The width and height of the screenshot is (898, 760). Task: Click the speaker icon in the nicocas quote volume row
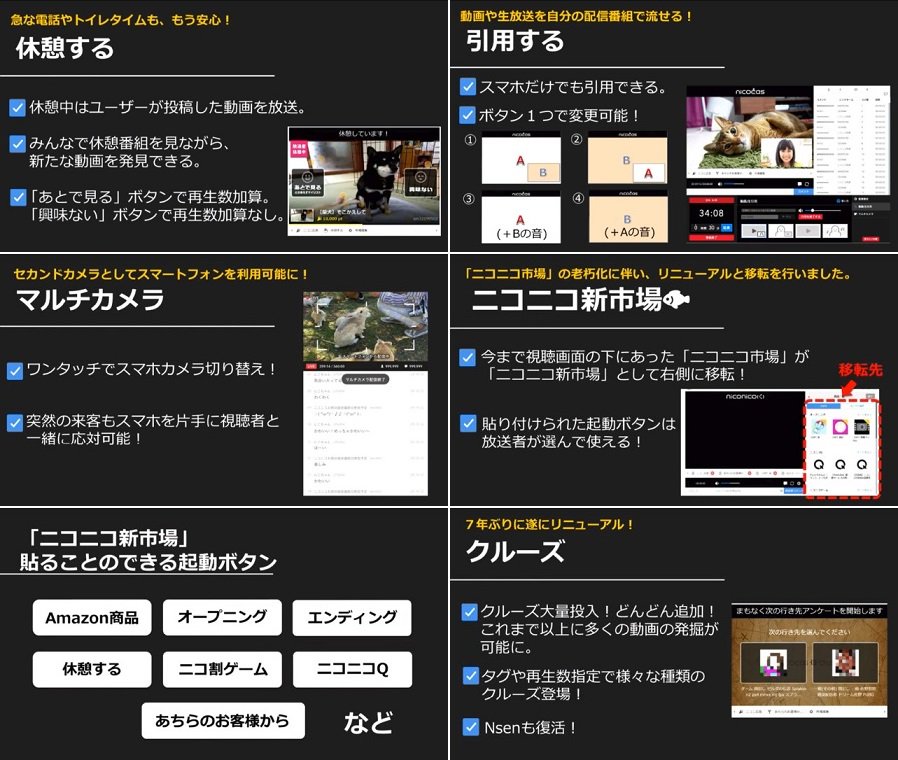point(800,210)
